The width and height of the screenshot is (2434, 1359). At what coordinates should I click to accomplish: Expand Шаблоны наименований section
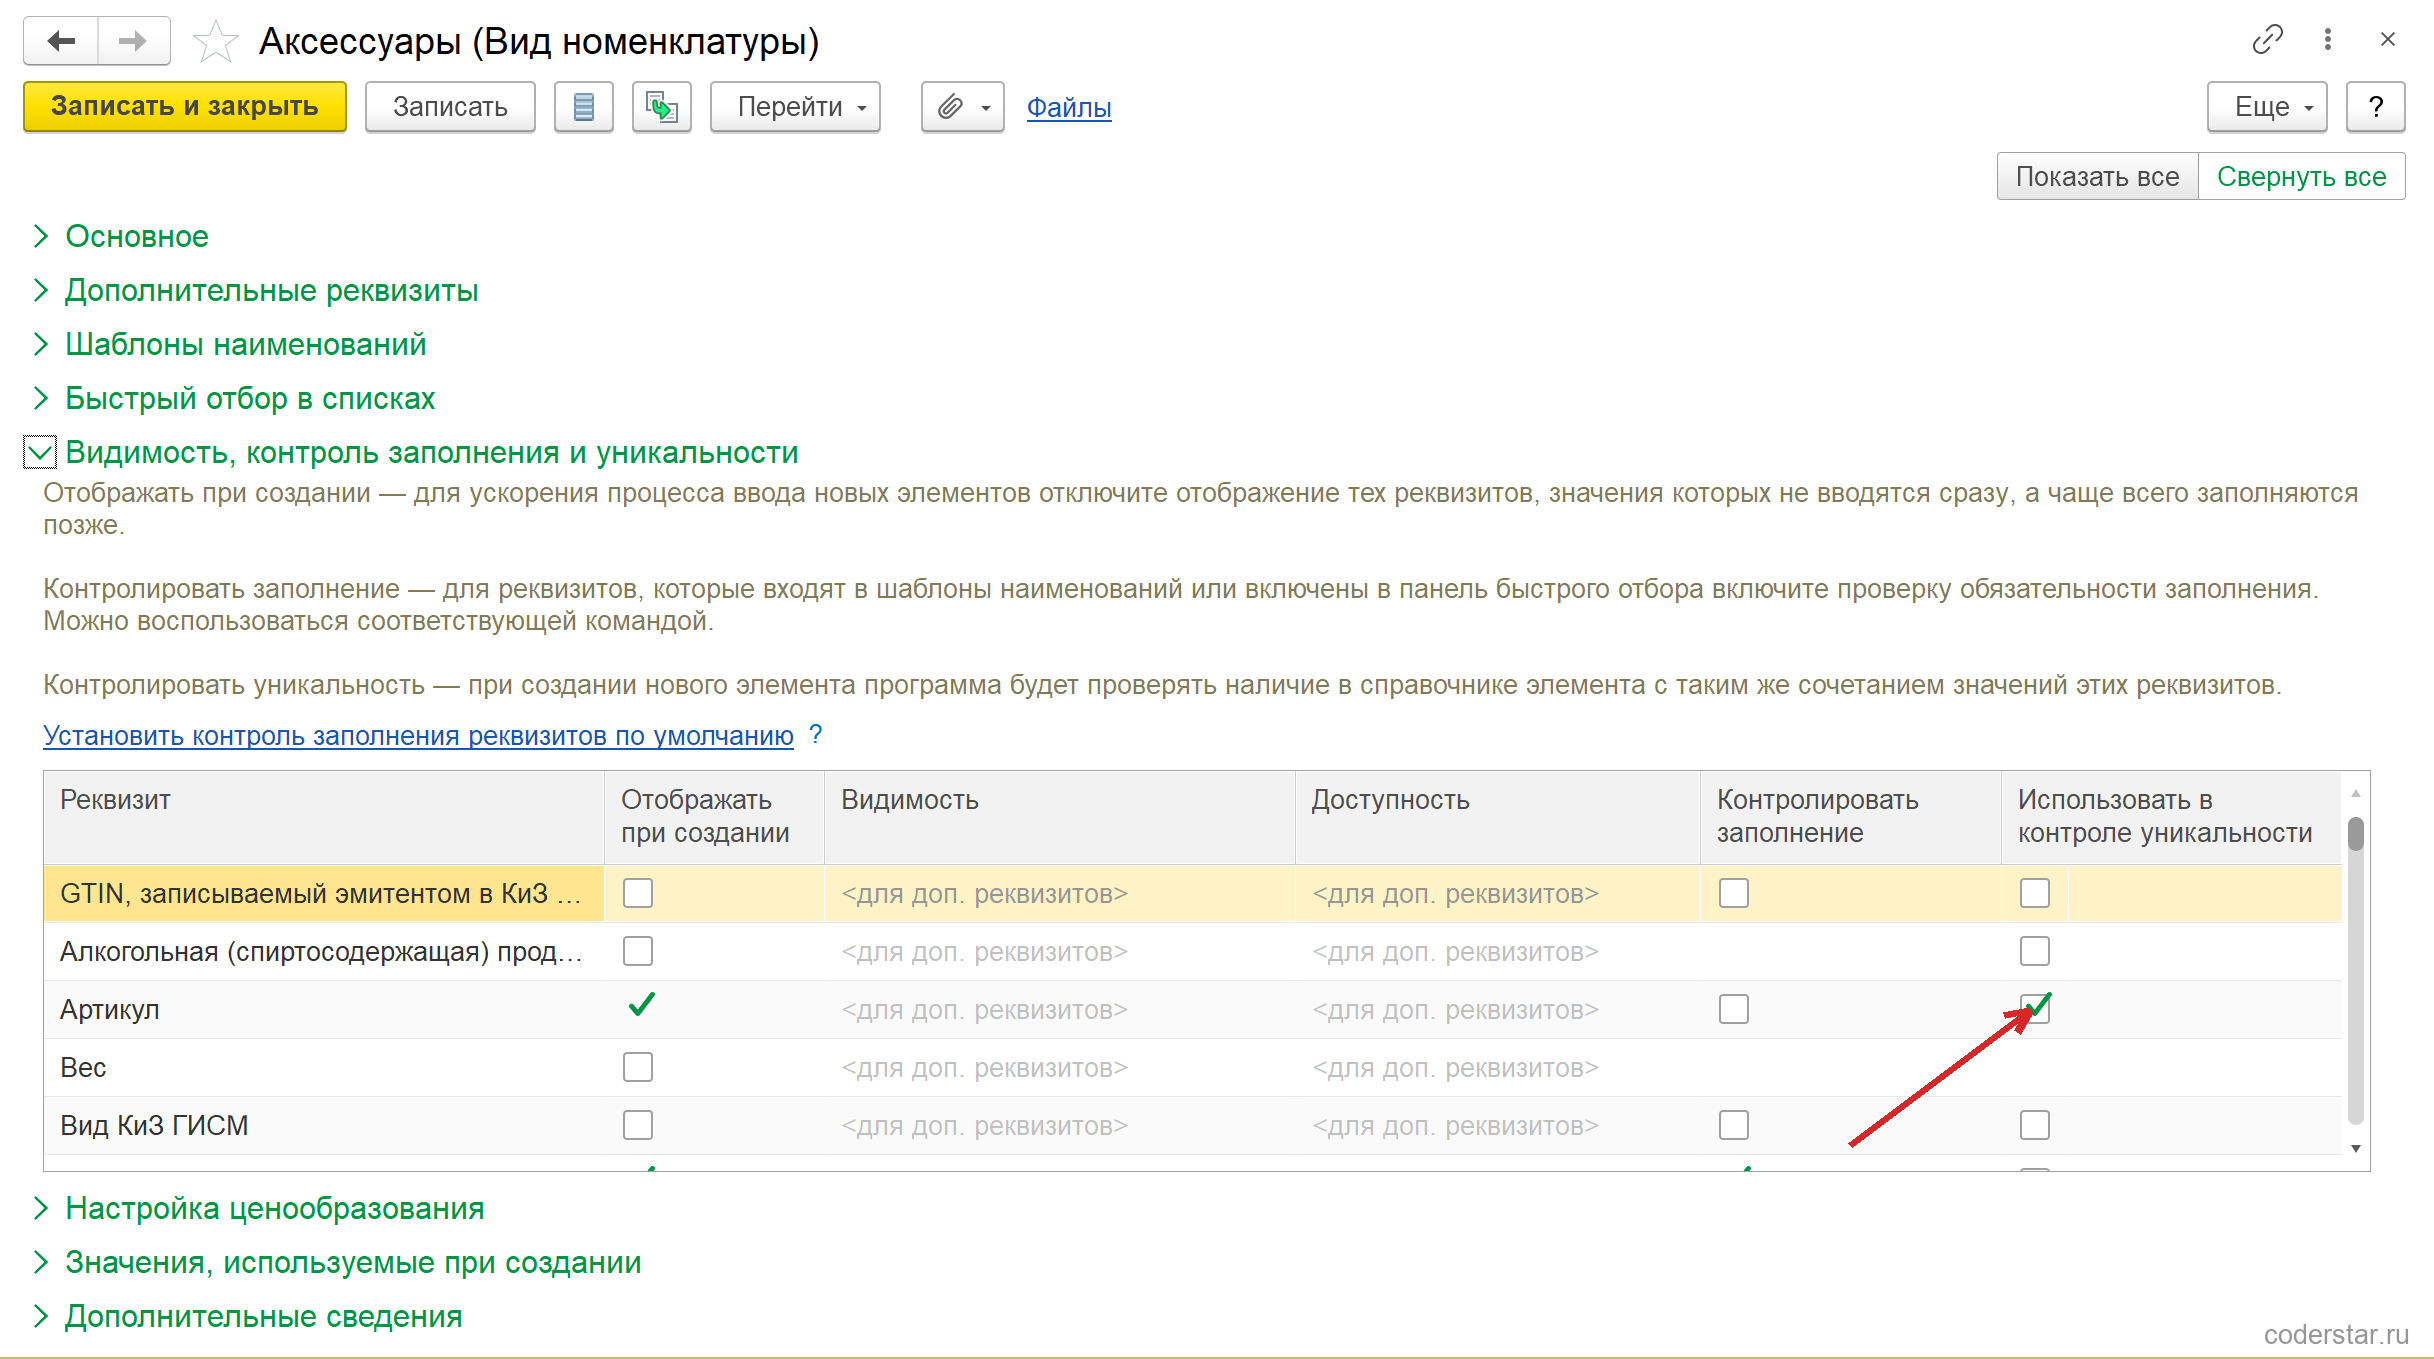245,344
